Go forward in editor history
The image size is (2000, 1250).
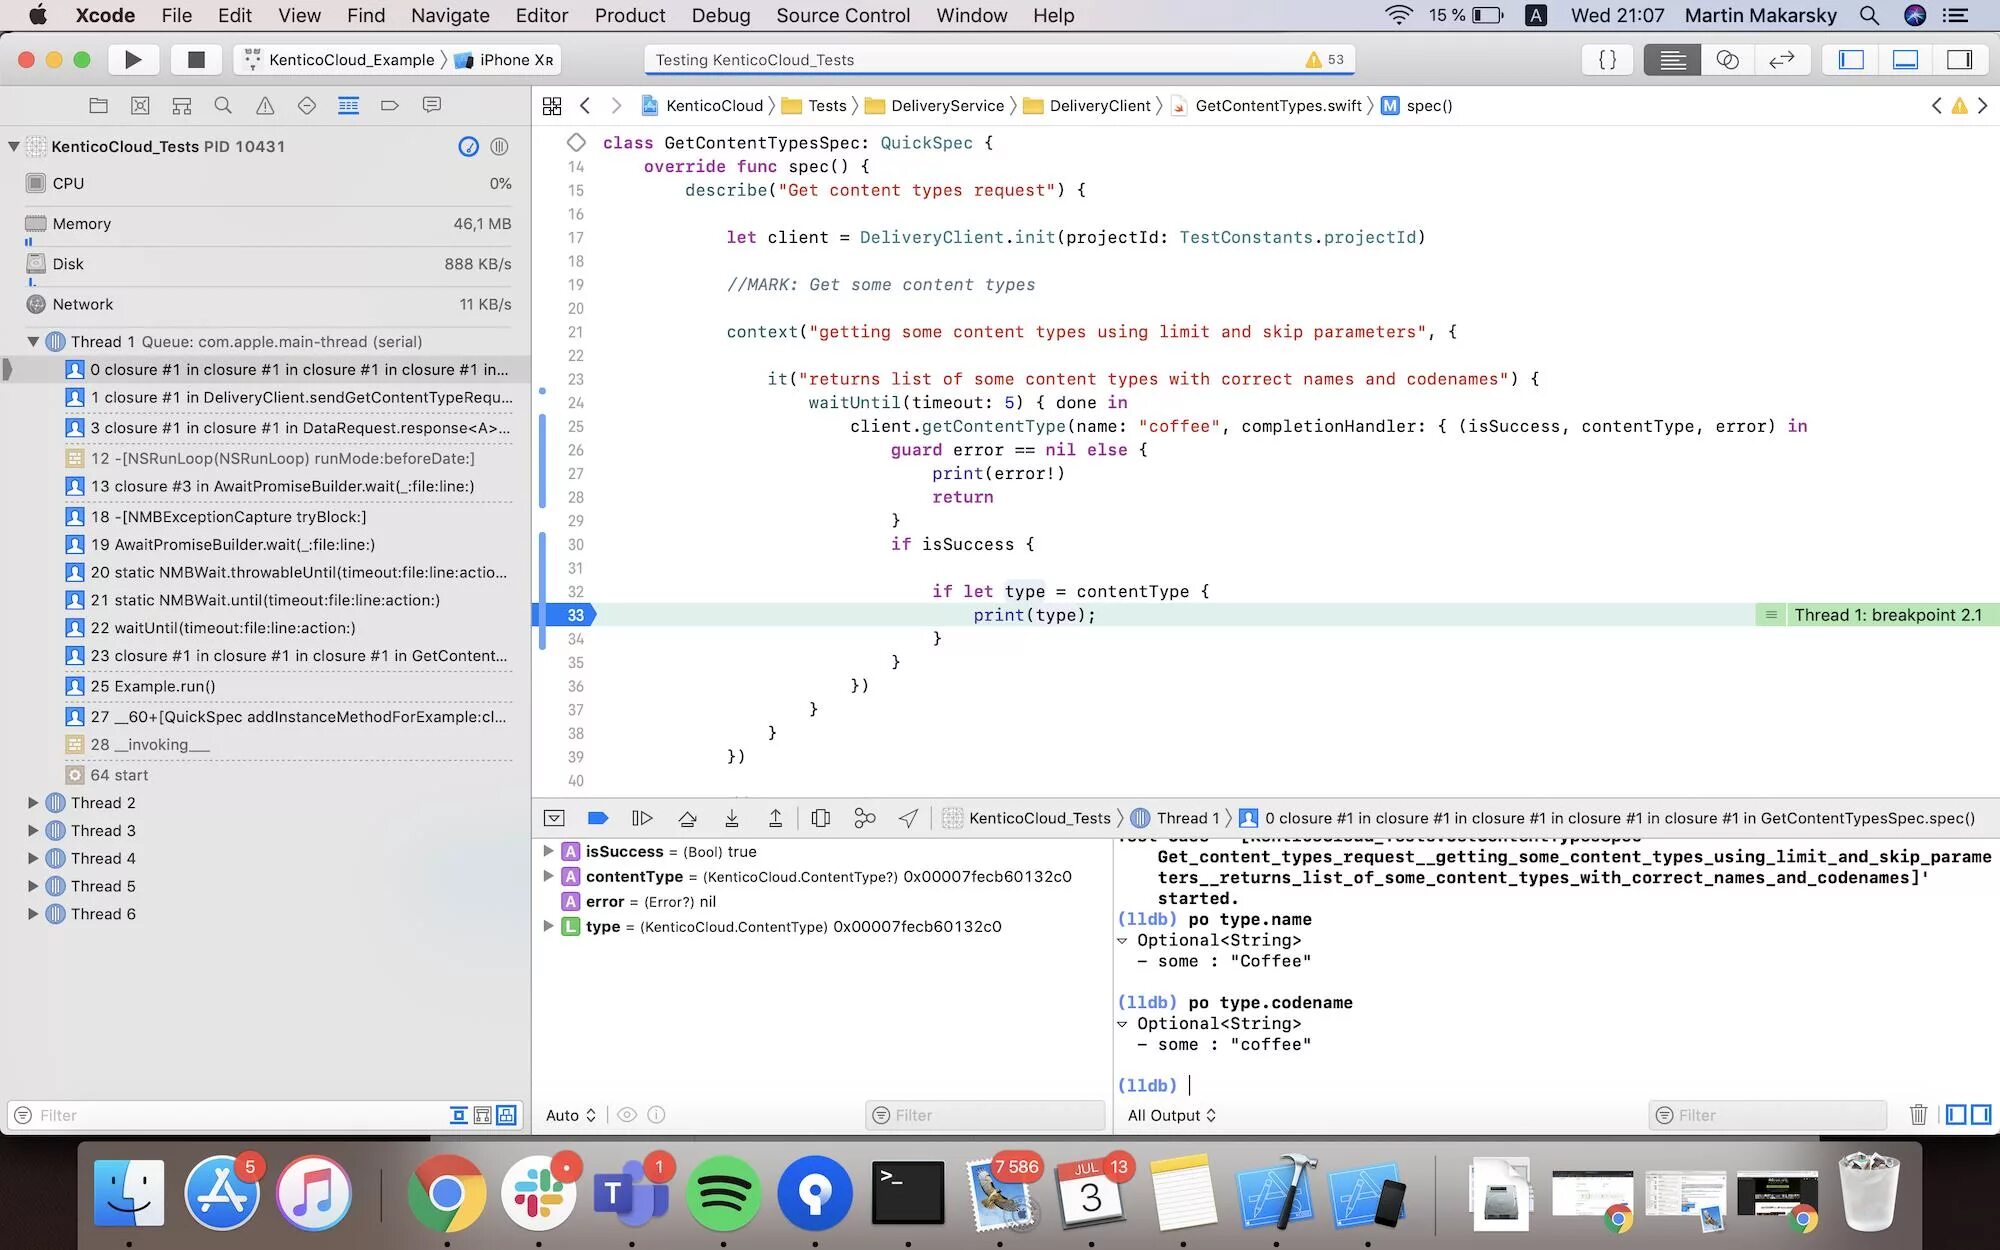[x=616, y=106]
